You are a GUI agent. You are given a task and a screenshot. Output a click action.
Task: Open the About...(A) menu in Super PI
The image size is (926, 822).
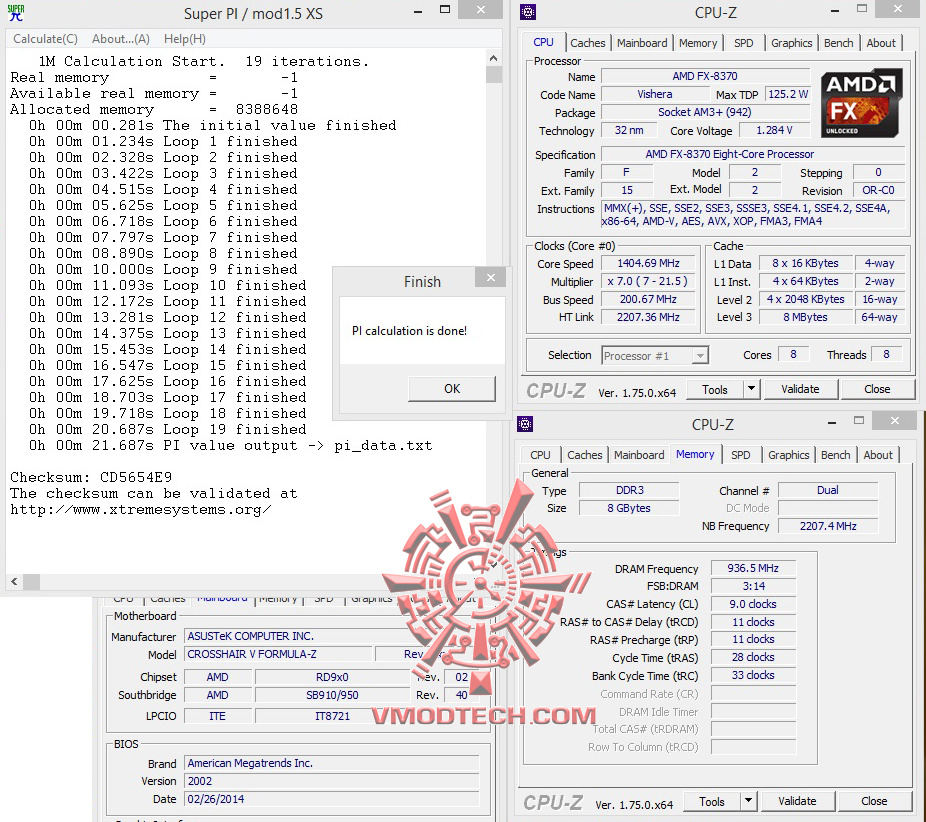(x=120, y=39)
